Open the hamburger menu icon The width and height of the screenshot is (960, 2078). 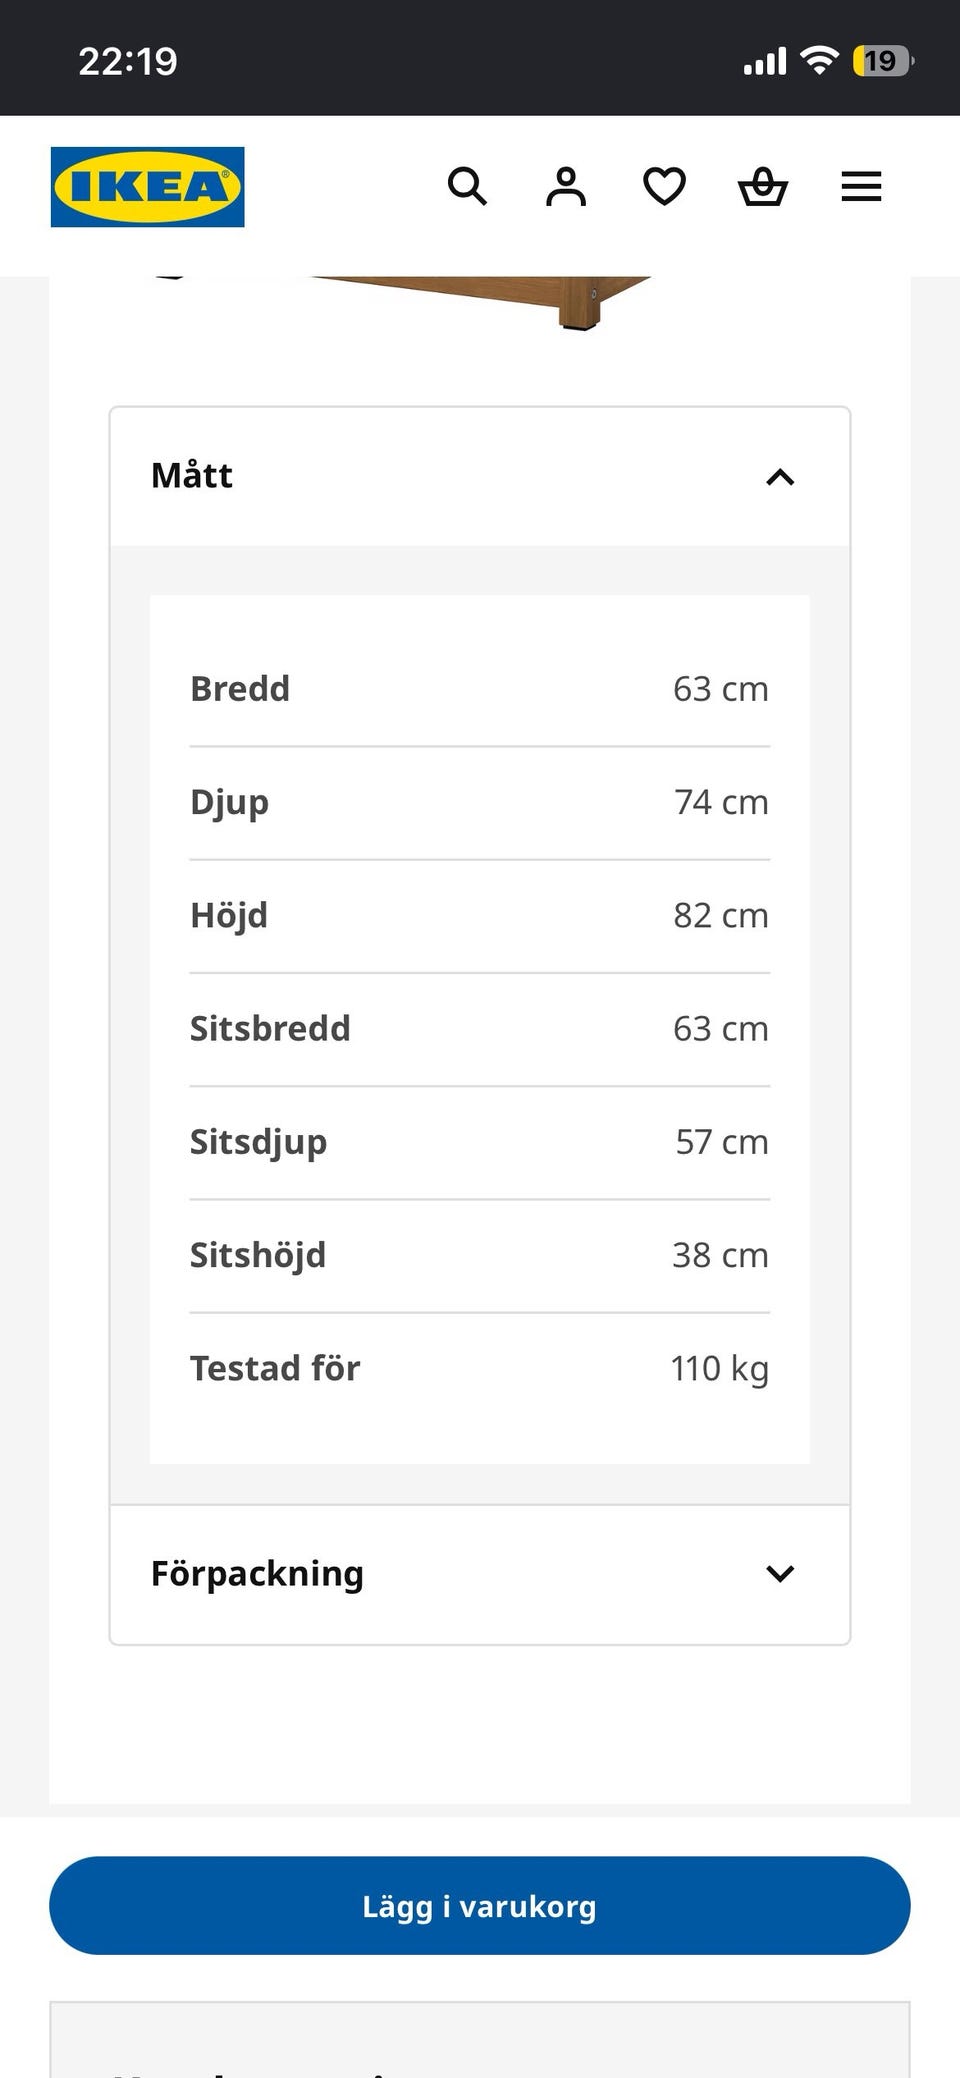[861, 186]
